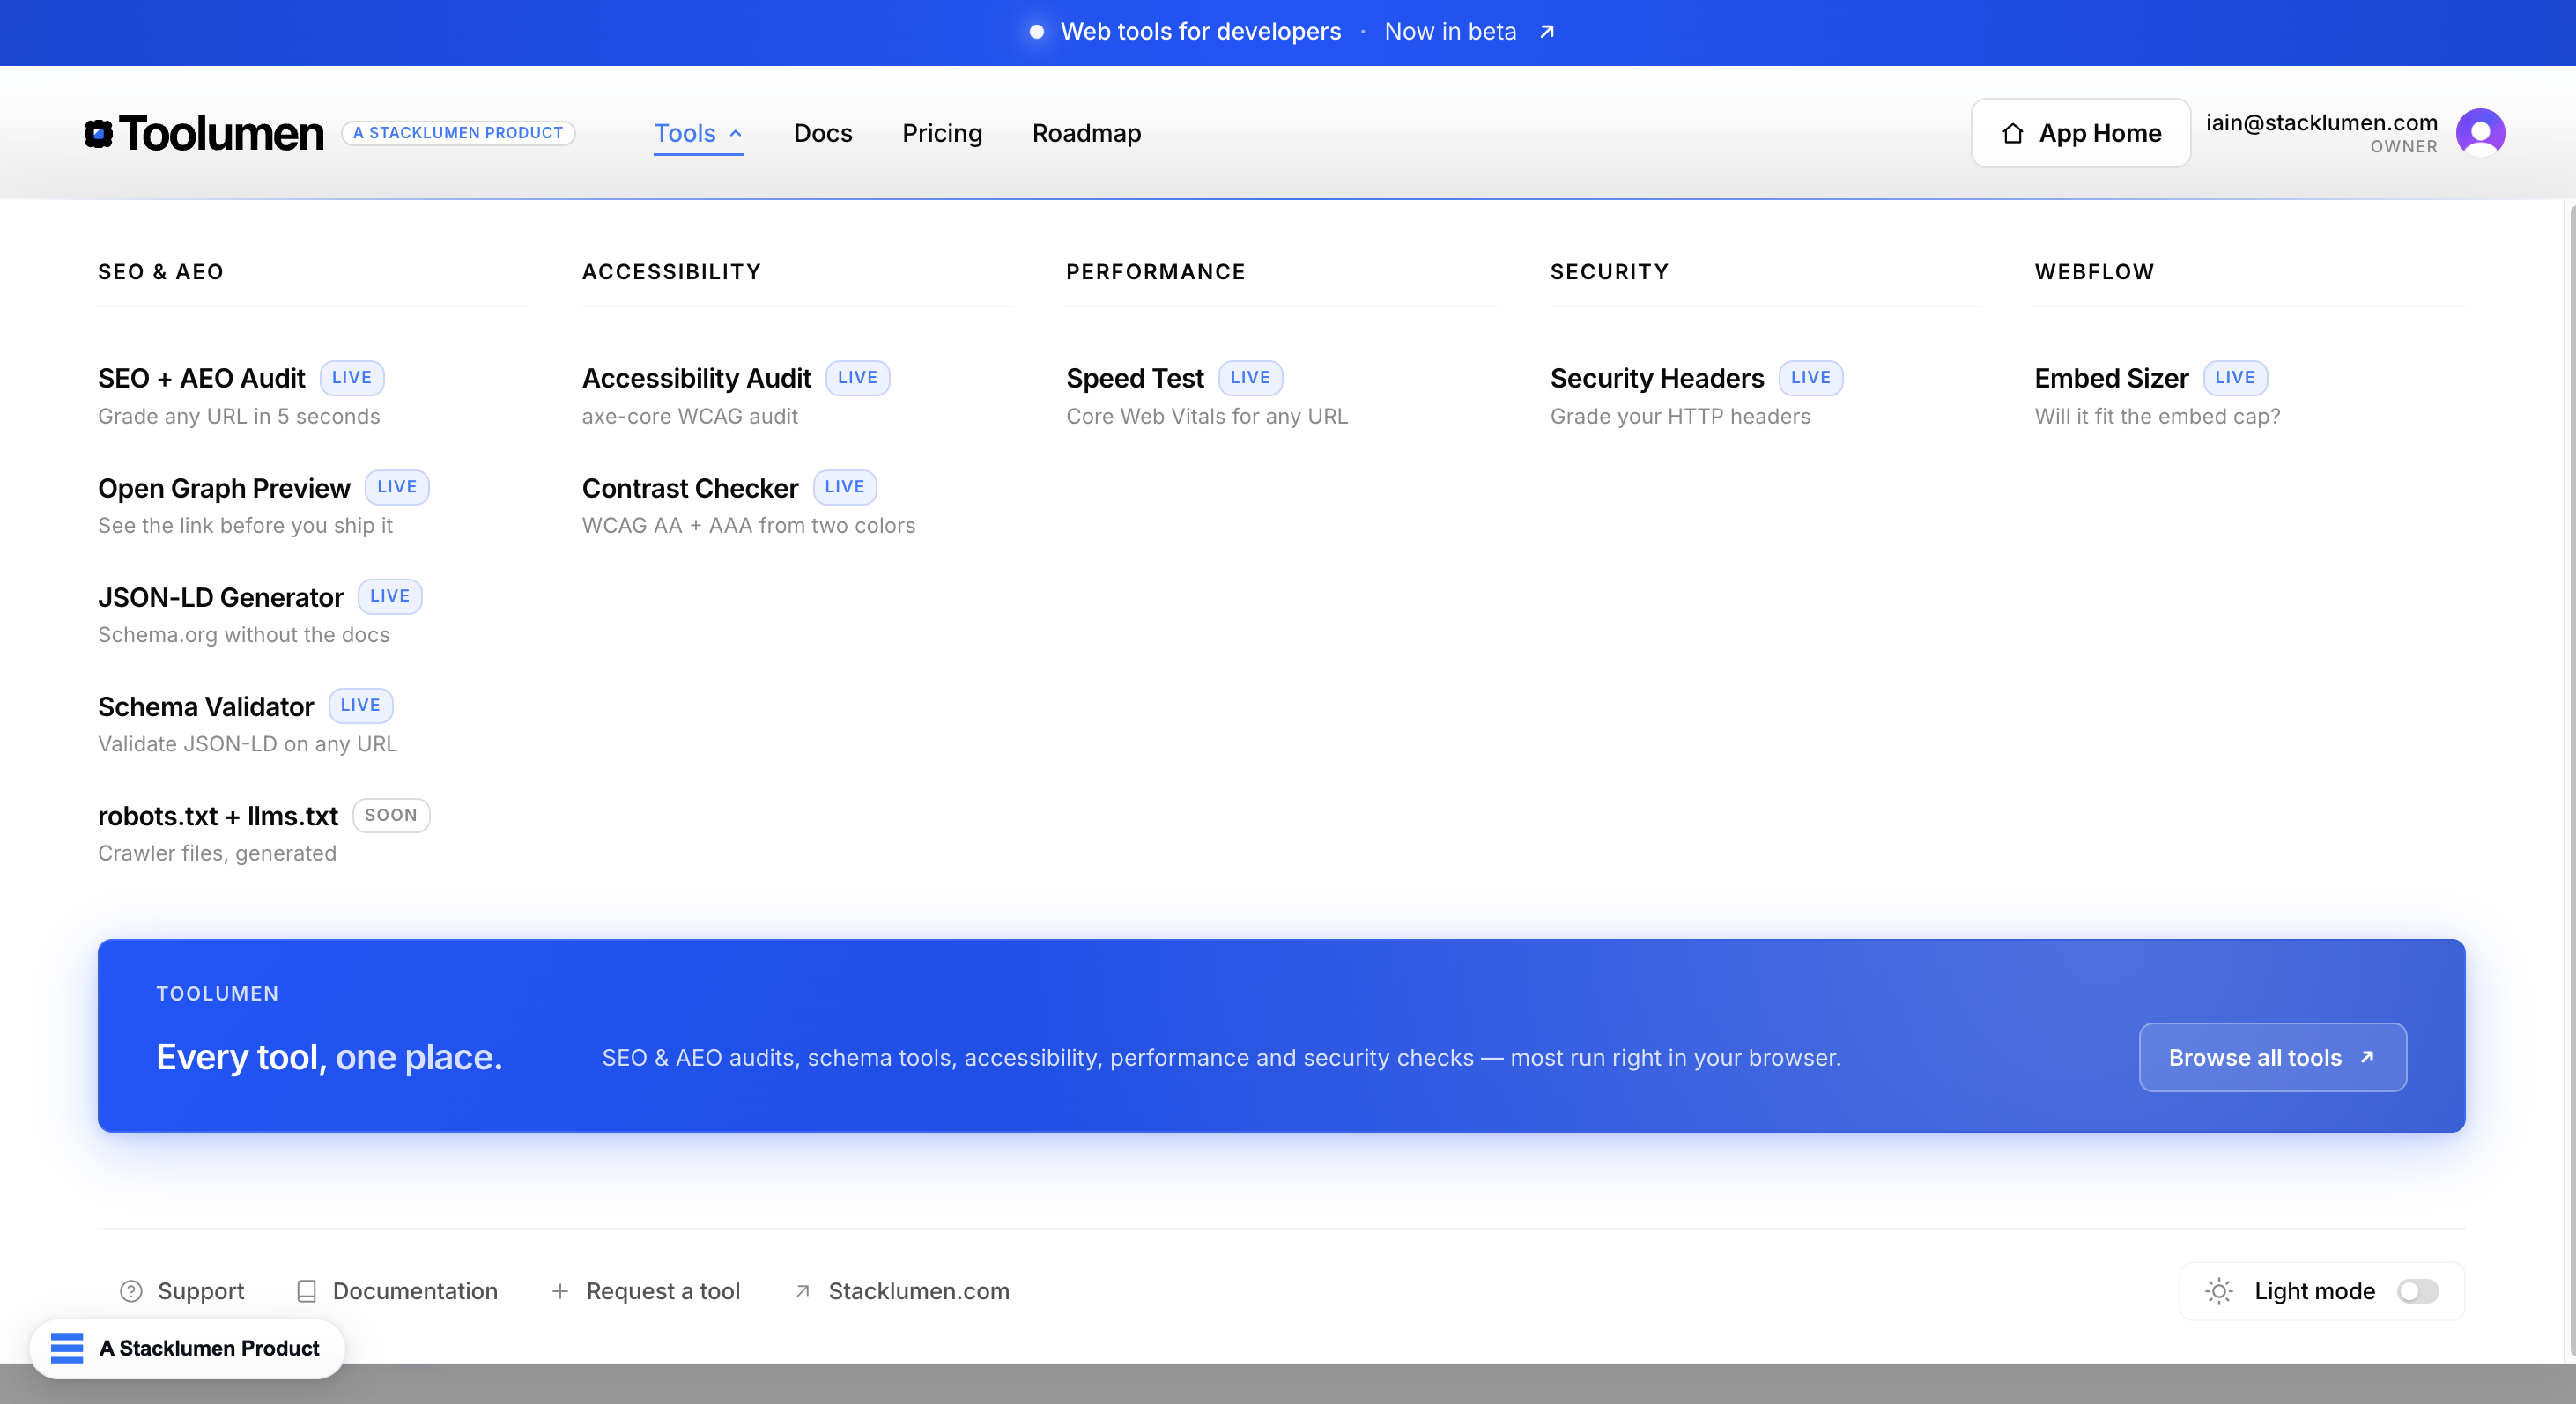Click the Now in beta link
2576x1404 pixels.
(1450, 32)
